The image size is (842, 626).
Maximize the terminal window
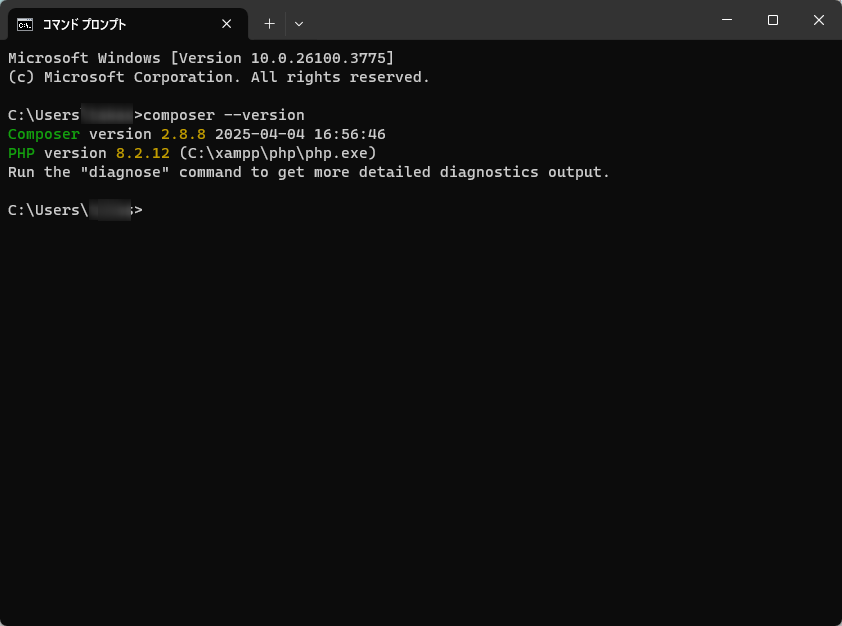coord(773,20)
